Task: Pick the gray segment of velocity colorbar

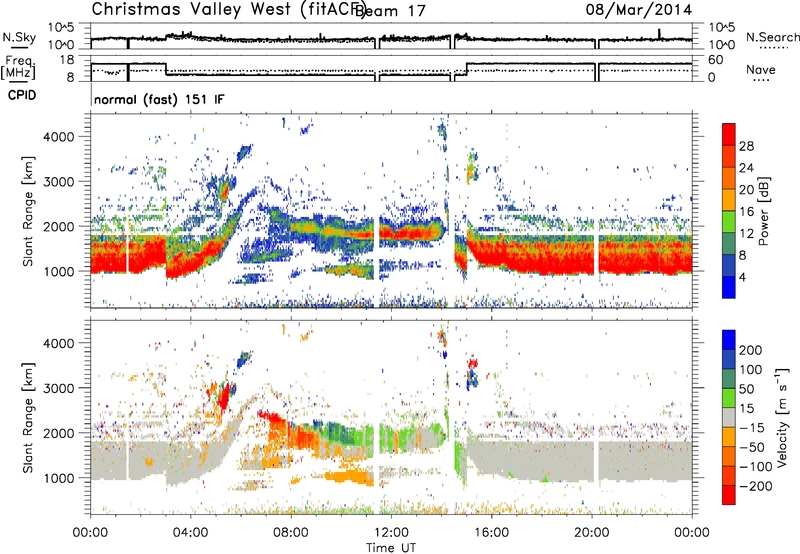Action: tap(729, 418)
